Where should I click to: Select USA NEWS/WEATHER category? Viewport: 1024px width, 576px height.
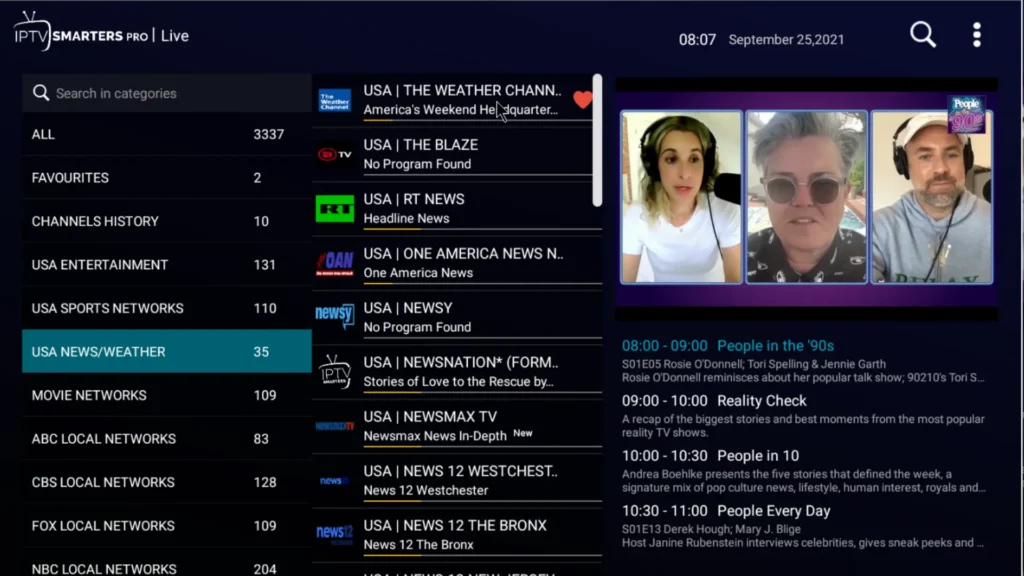pos(167,351)
